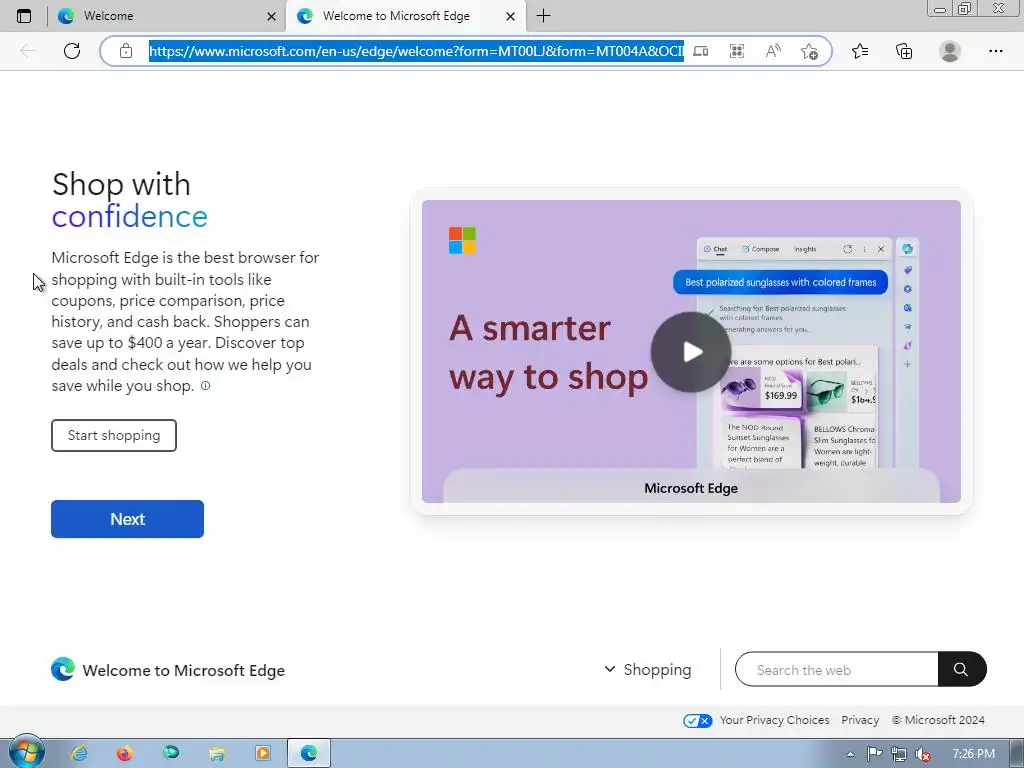Open a new tab with plus button
This screenshot has height=768, width=1024.
click(543, 16)
